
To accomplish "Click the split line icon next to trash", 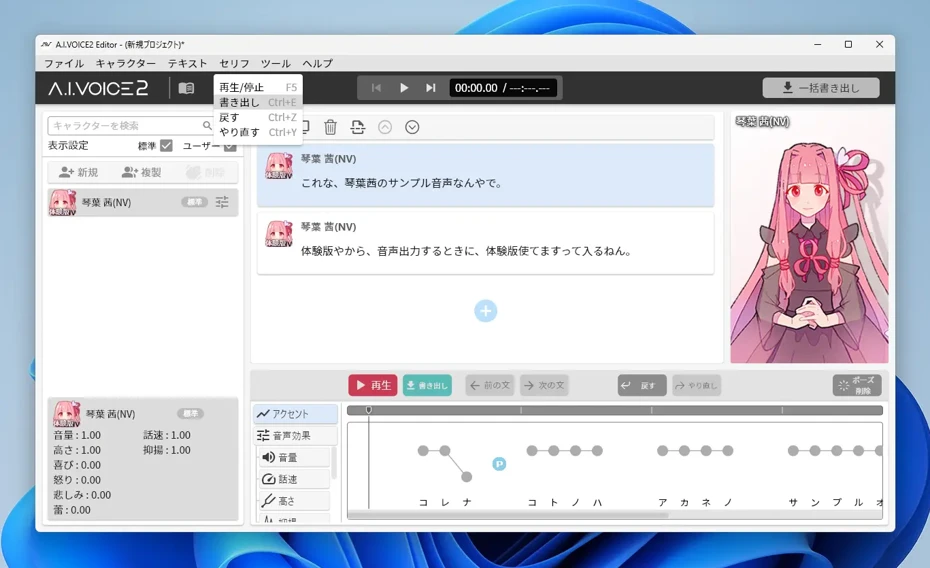I will 358,127.
